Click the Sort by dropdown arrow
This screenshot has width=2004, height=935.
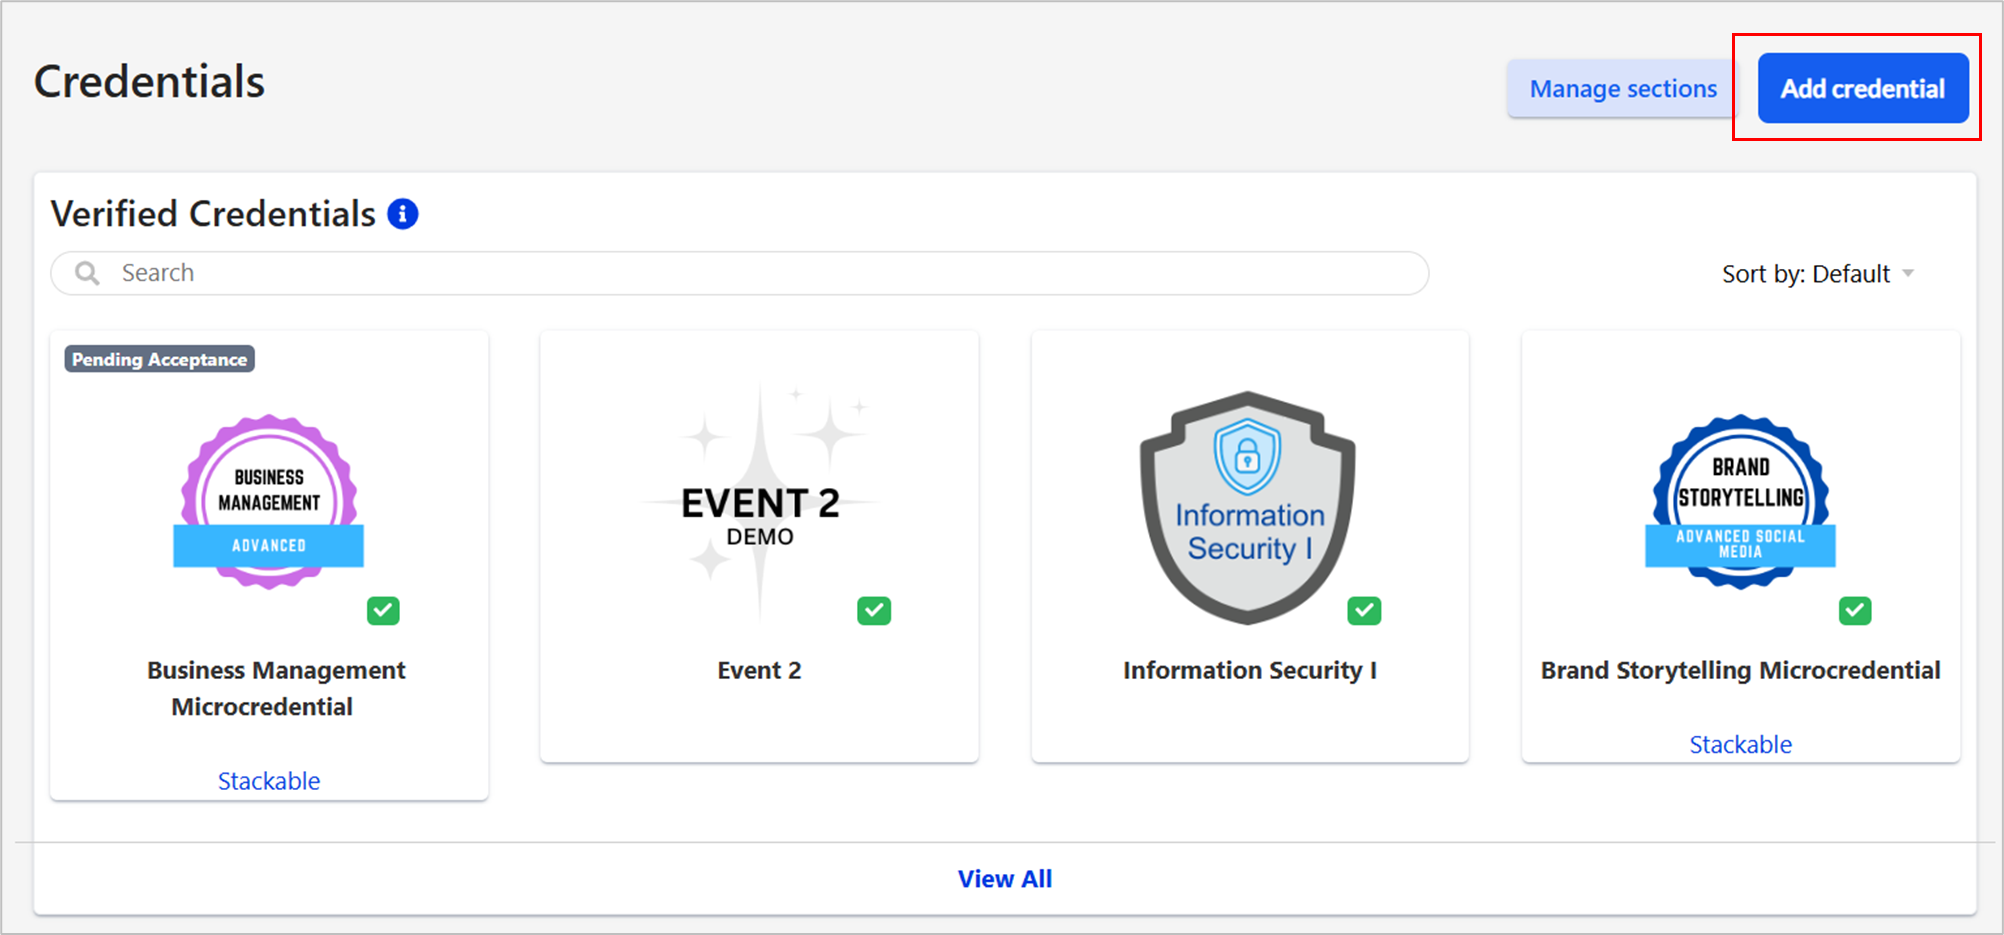pyautogui.click(x=1908, y=274)
